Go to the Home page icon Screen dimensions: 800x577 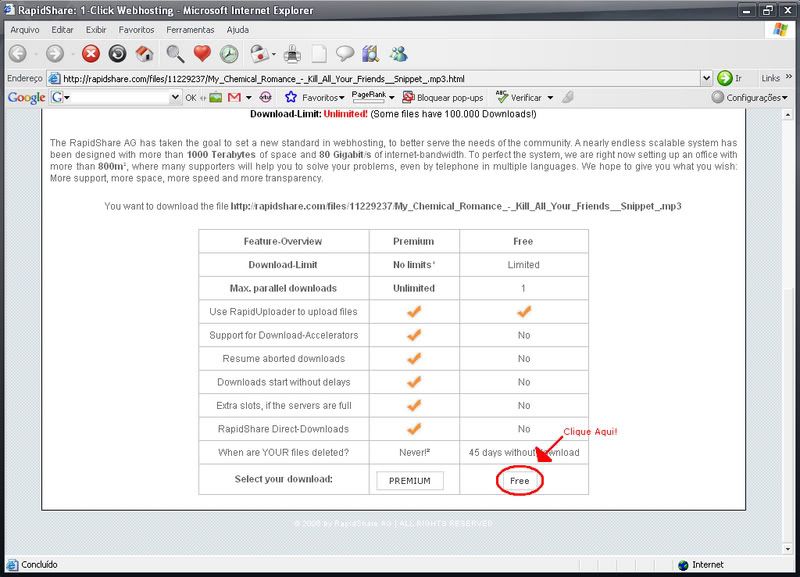coord(144,54)
